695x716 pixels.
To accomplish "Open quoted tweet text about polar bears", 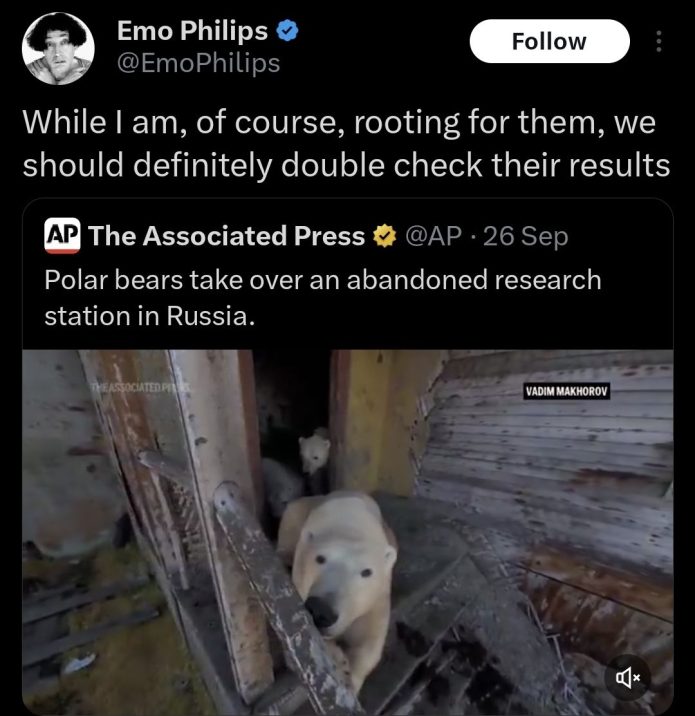I will (x=323, y=298).
